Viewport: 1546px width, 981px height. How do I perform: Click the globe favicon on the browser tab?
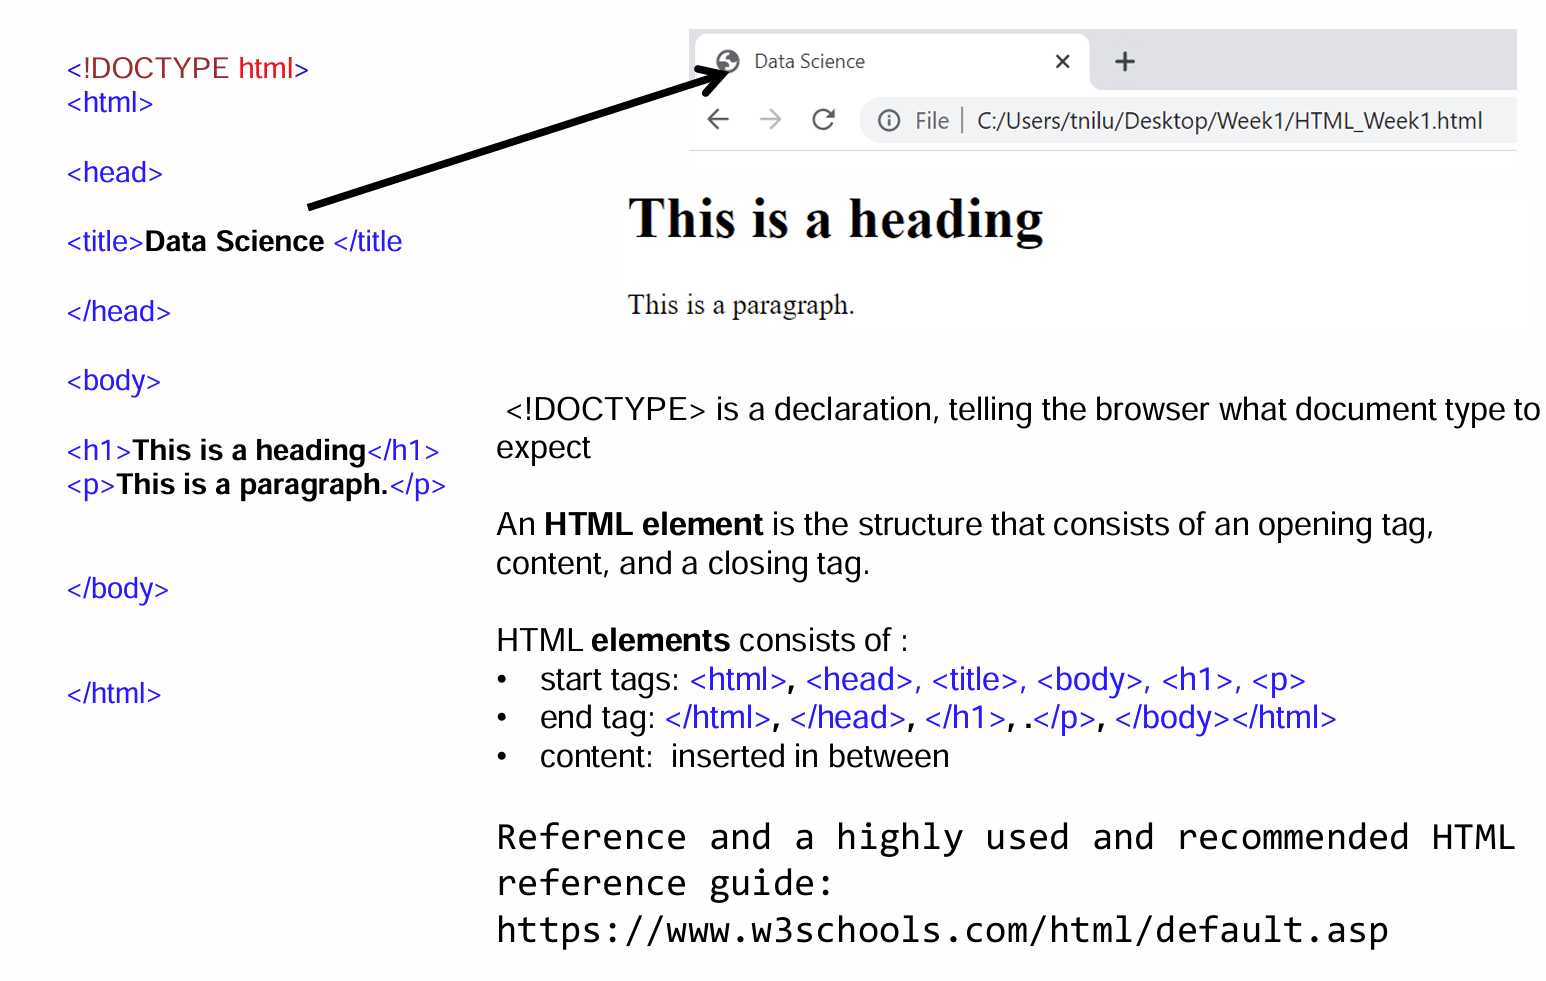tap(728, 62)
